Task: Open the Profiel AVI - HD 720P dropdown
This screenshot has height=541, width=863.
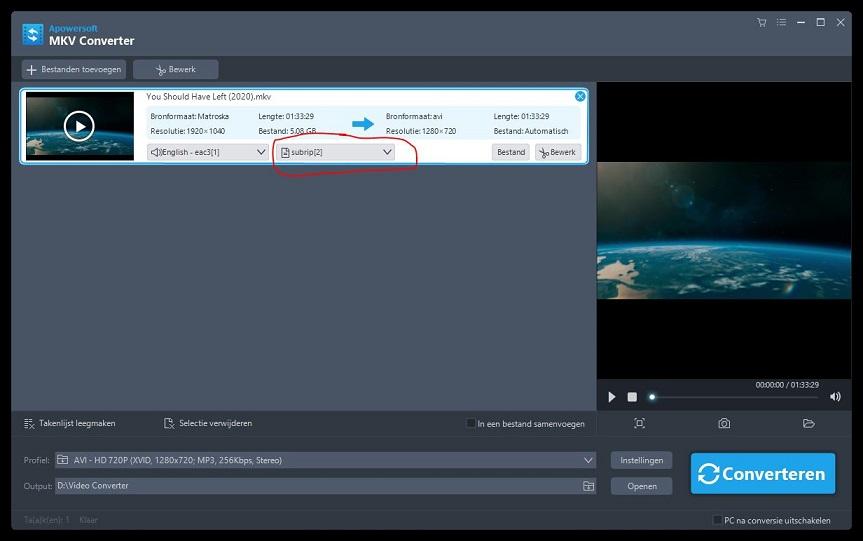Action: tap(325, 460)
